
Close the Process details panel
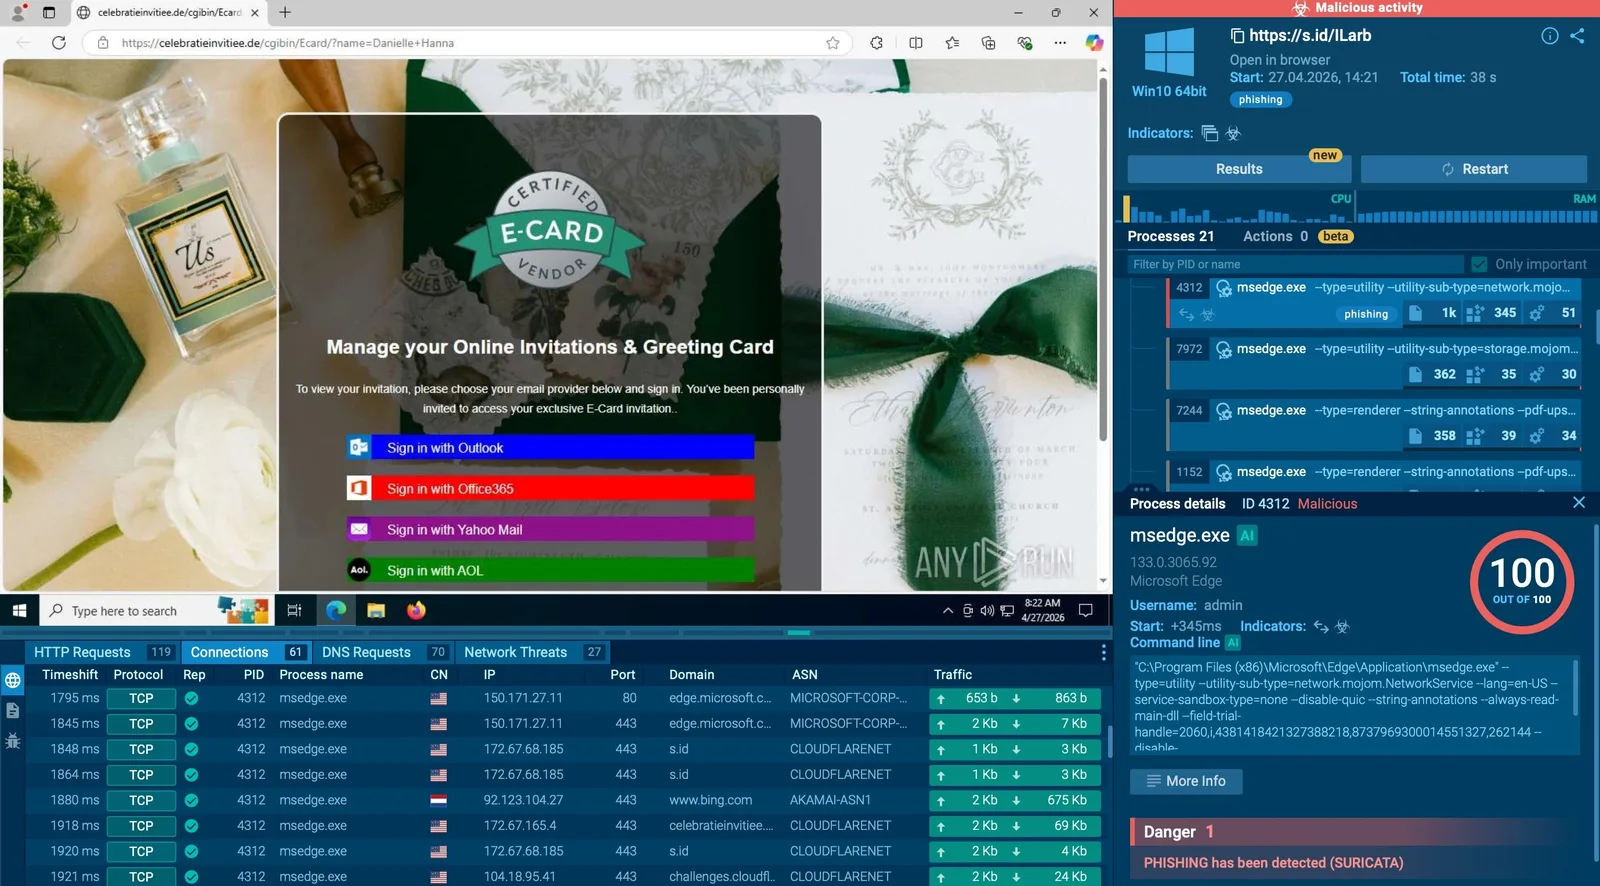point(1579,503)
